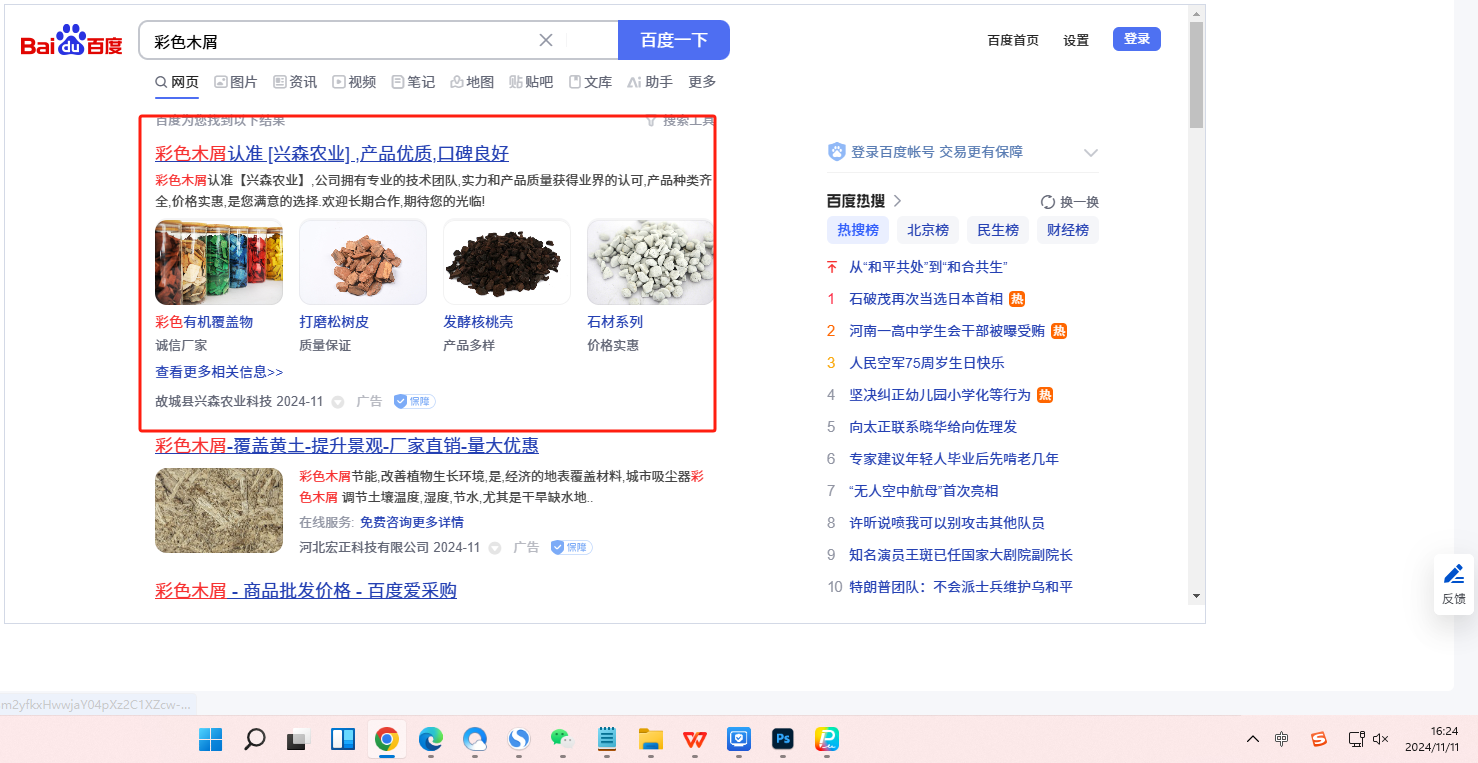Screen dimensions: 1478x763
Task: Open the 查看更多相关信息 link
Action: 219,372
